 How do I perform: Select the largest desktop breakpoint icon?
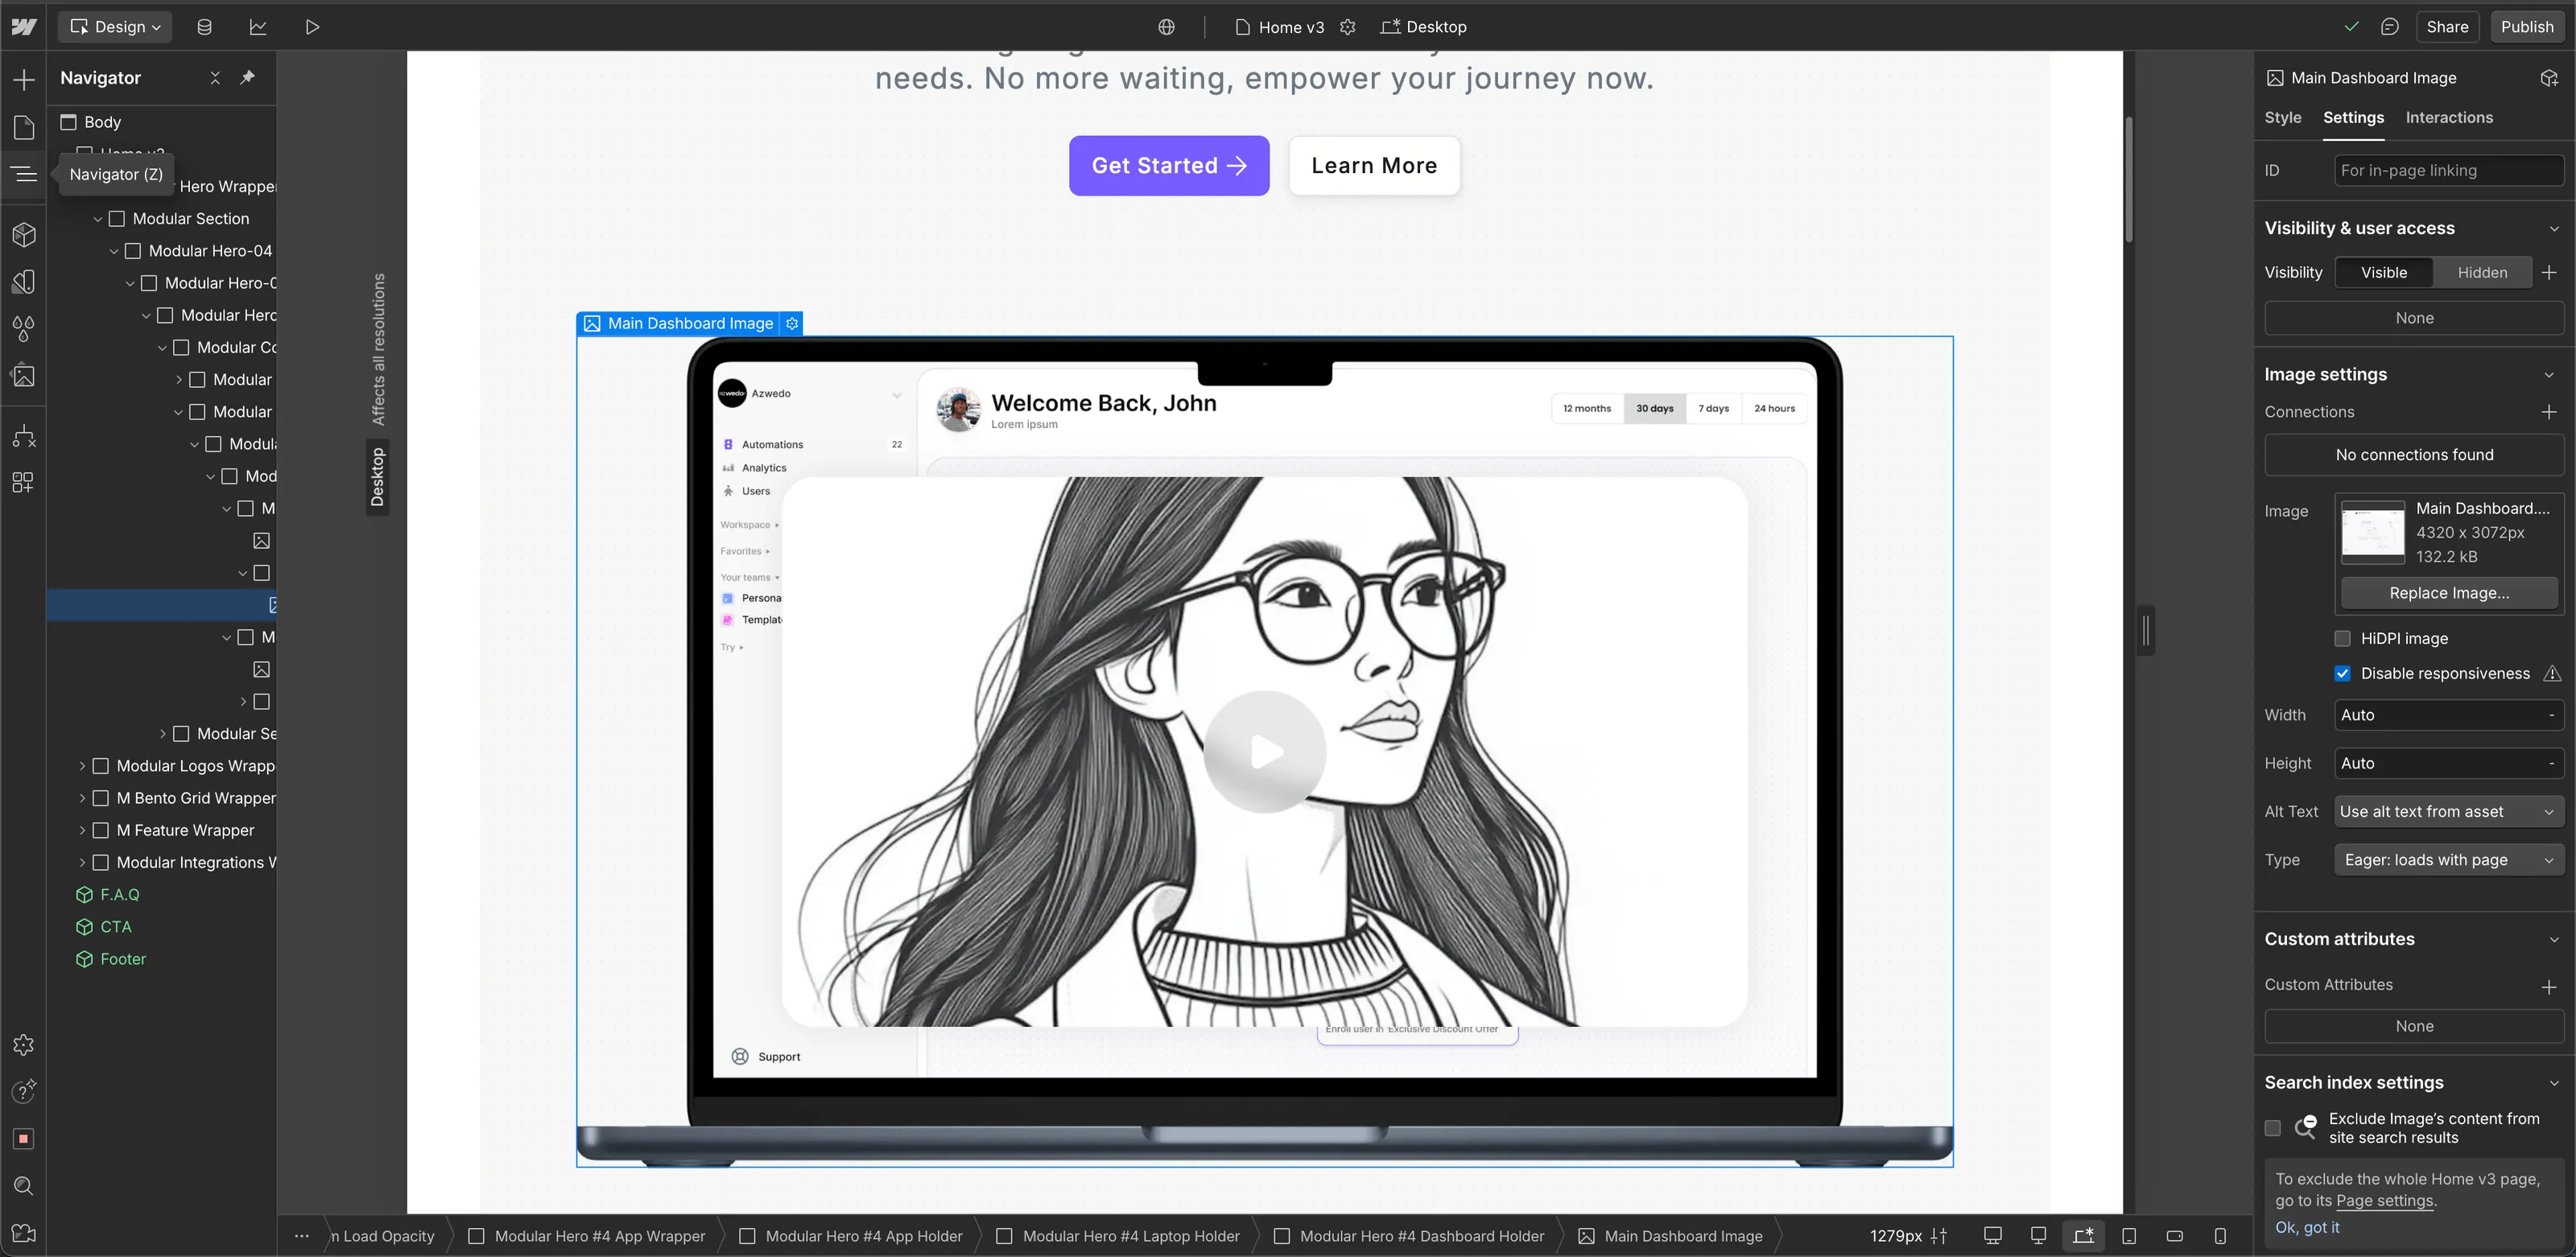coord(1992,1236)
